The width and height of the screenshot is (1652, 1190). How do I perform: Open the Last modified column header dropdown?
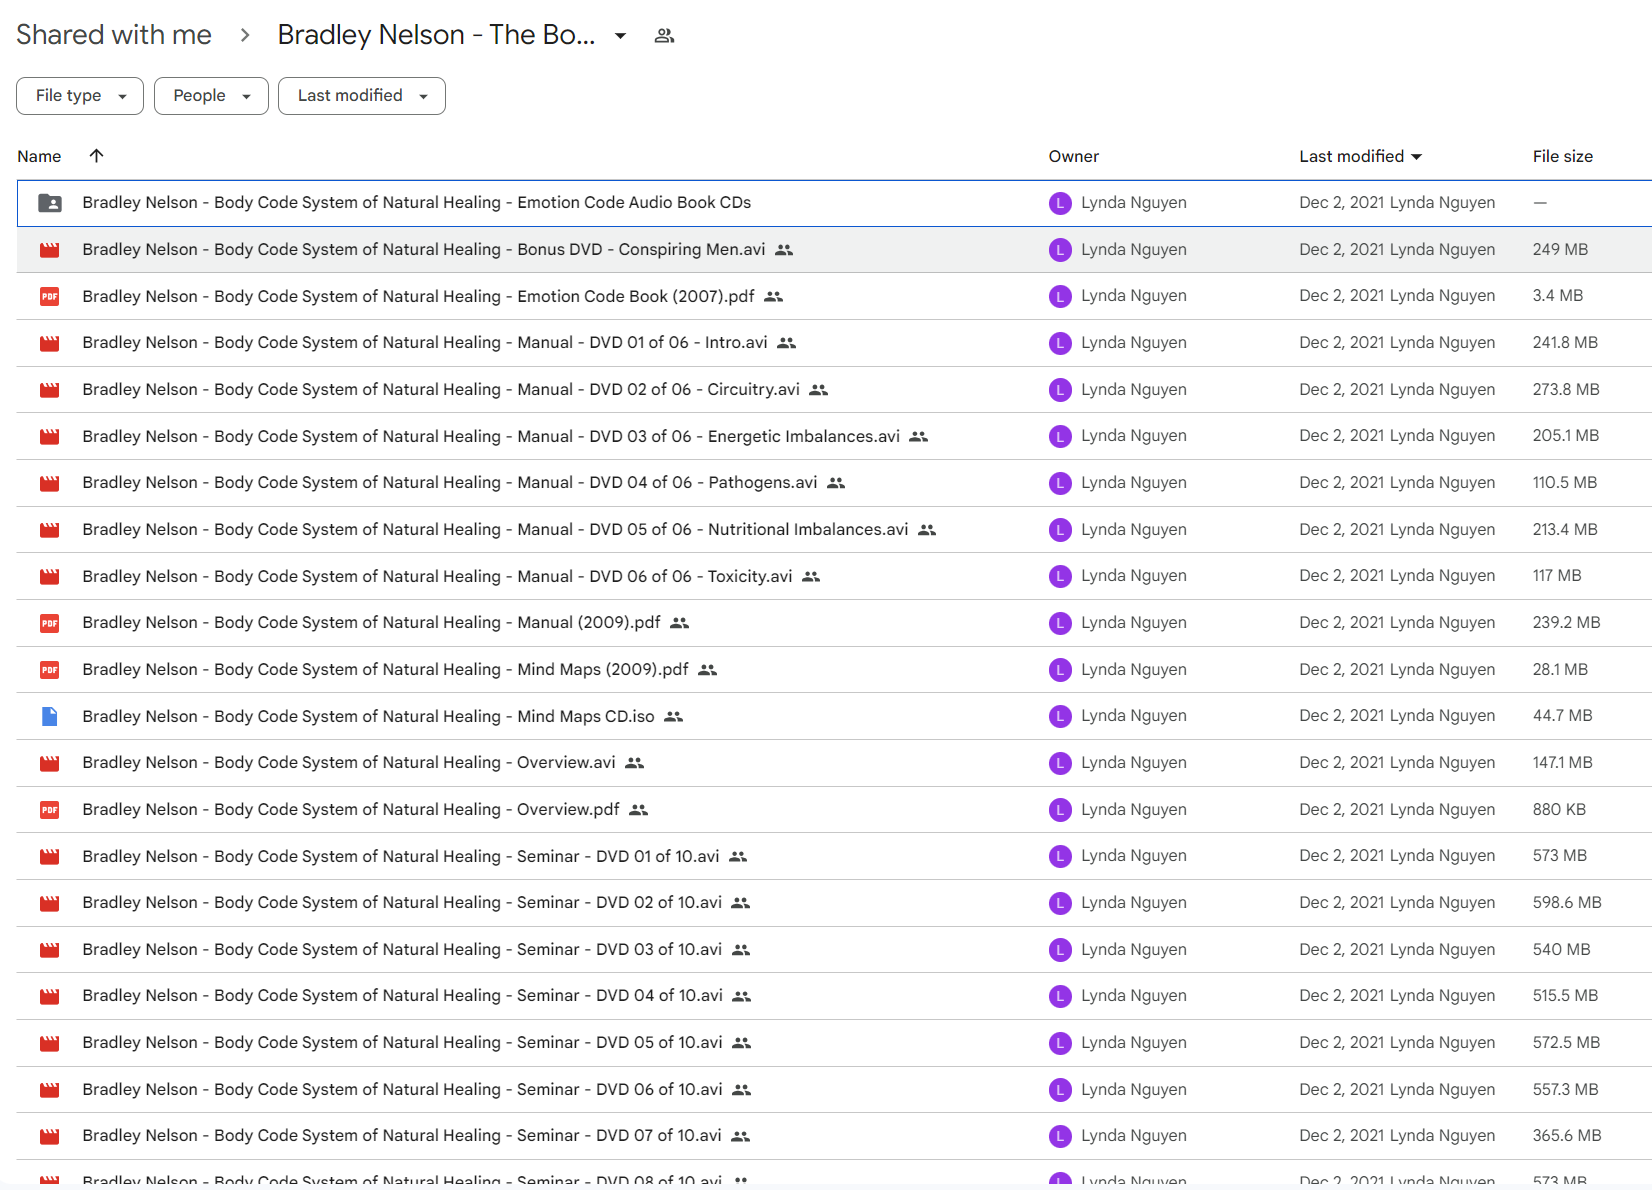tap(1416, 157)
